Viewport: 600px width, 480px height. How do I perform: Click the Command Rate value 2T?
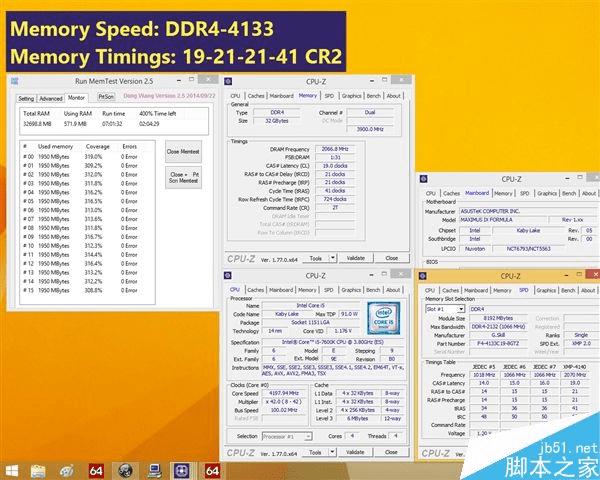click(x=335, y=207)
